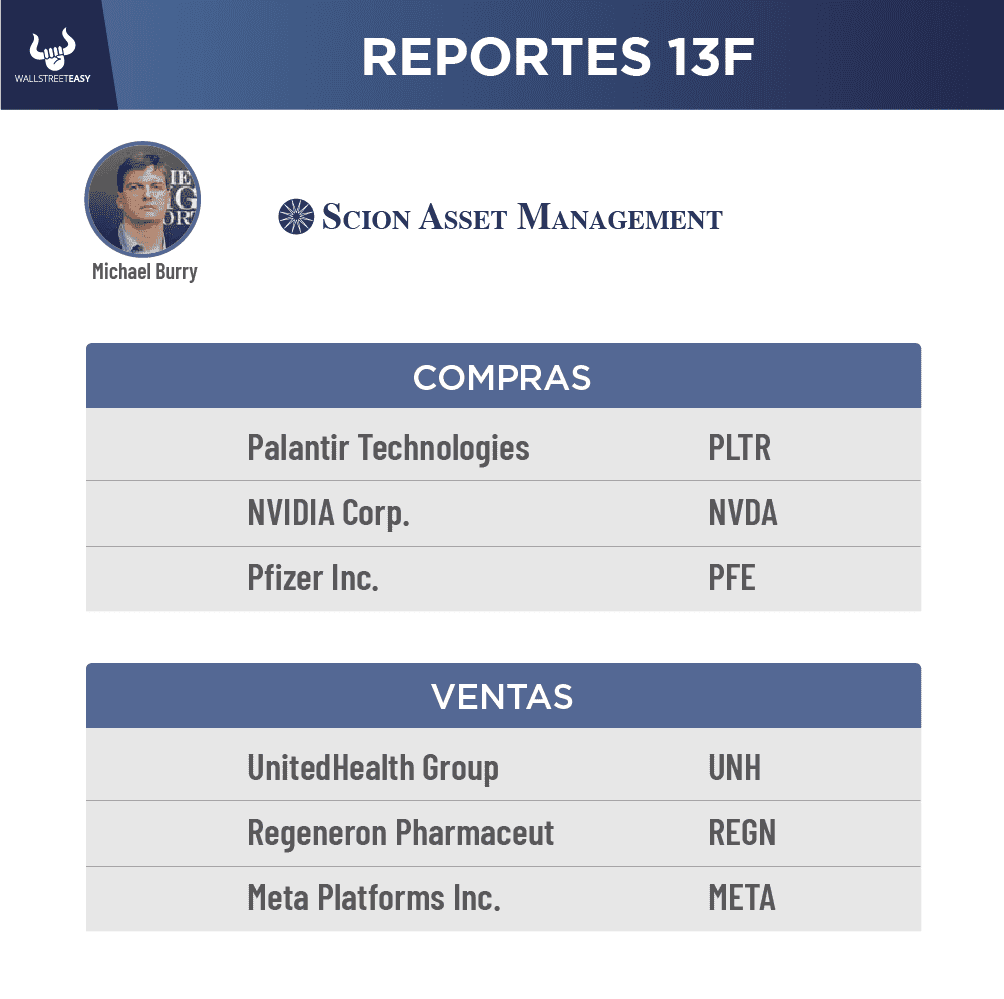Click the UNH ticker symbol
Image resolution: width=1004 pixels, height=999 pixels.
[734, 767]
